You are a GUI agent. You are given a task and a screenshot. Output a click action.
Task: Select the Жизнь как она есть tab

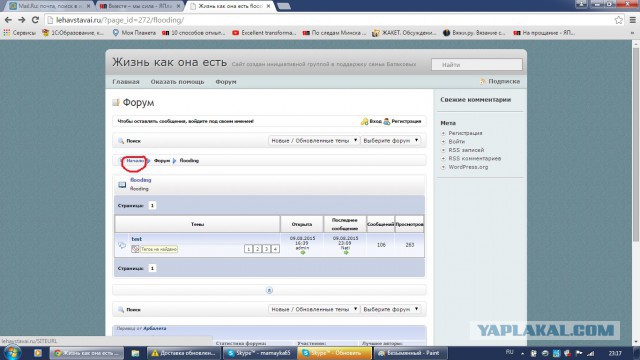pos(231,6)
